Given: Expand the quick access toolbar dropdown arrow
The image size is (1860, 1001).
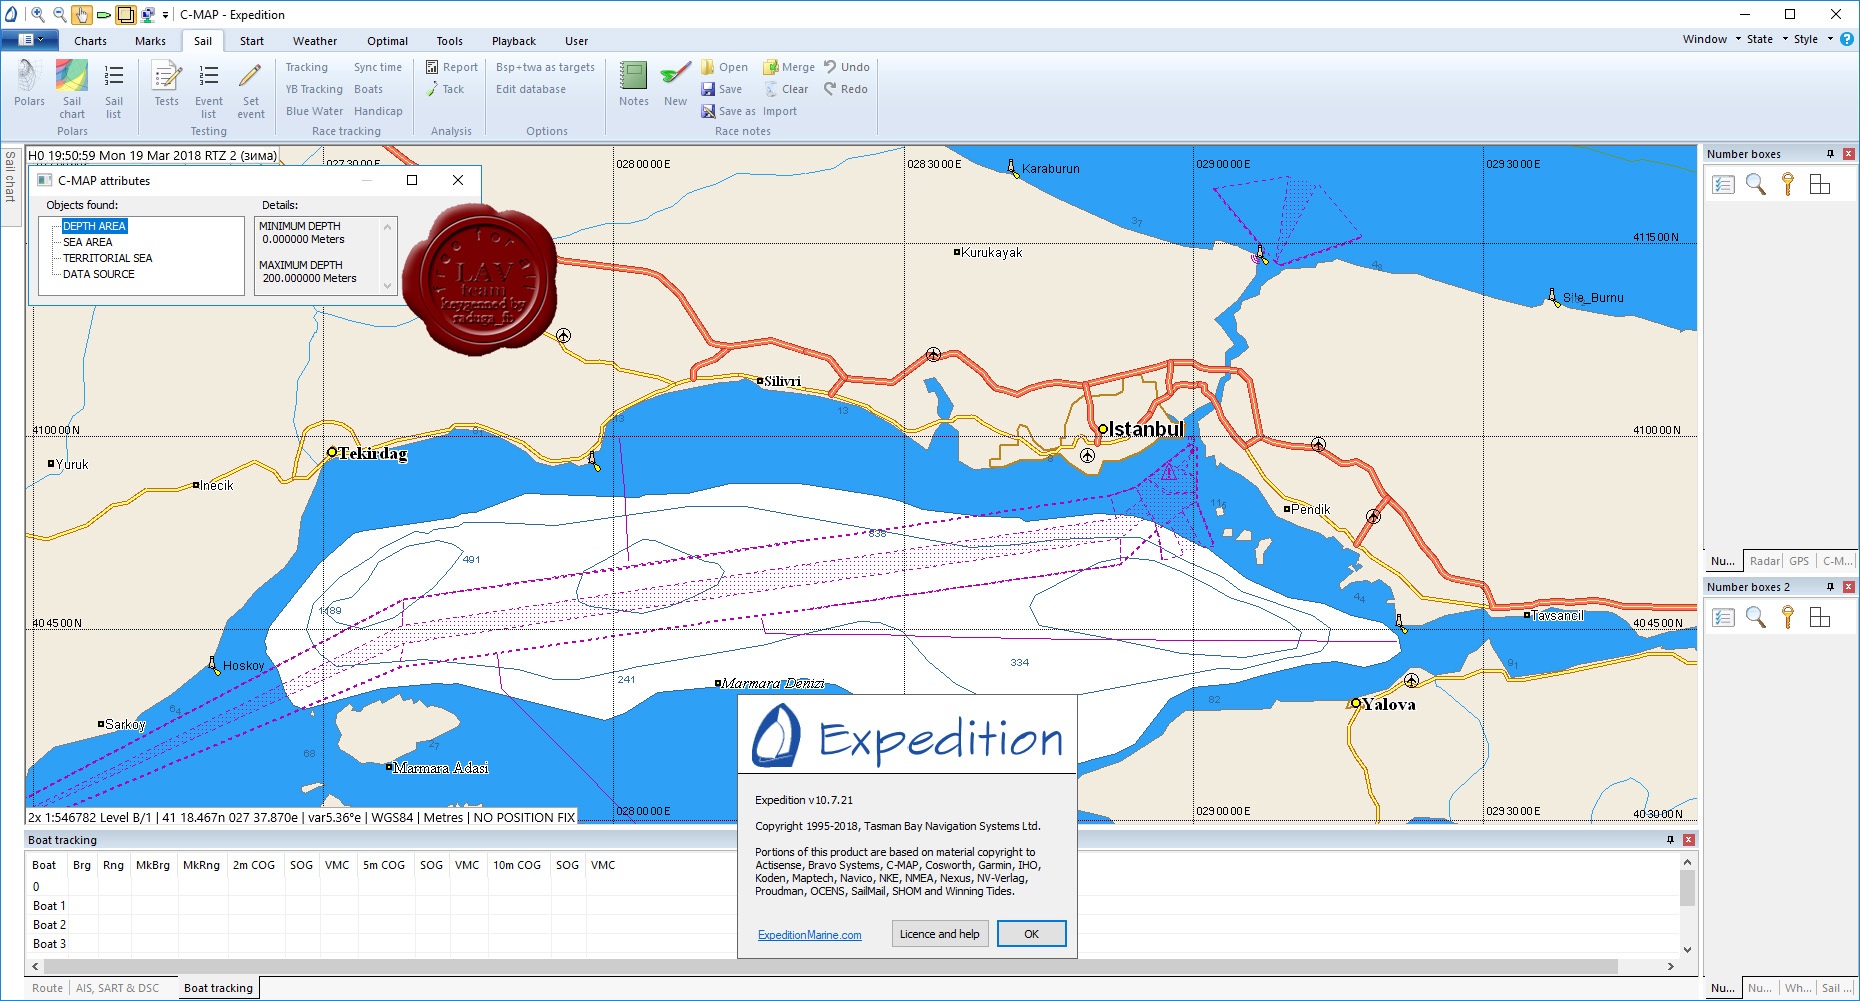Looking at the screenshot, I should click(x=165, y=15).
